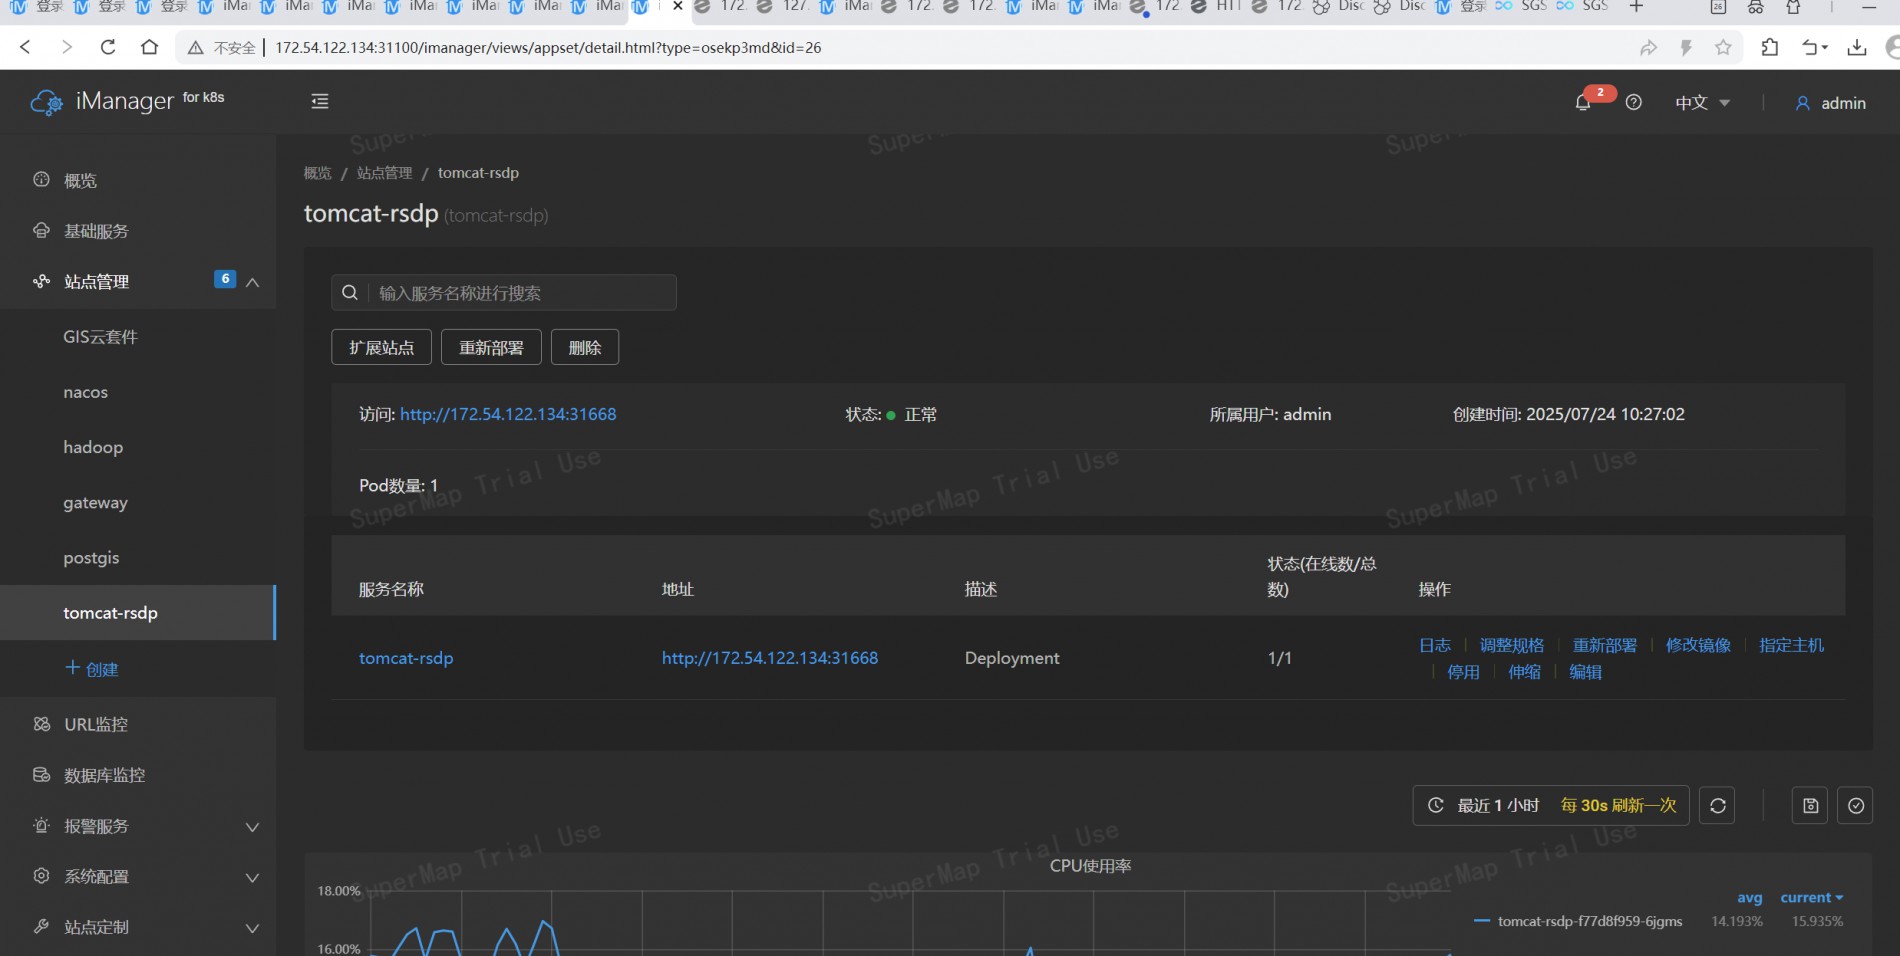Open the notifications bell icon
The height and width of the screenshot is (956, 1900).
pos(1583,102)
